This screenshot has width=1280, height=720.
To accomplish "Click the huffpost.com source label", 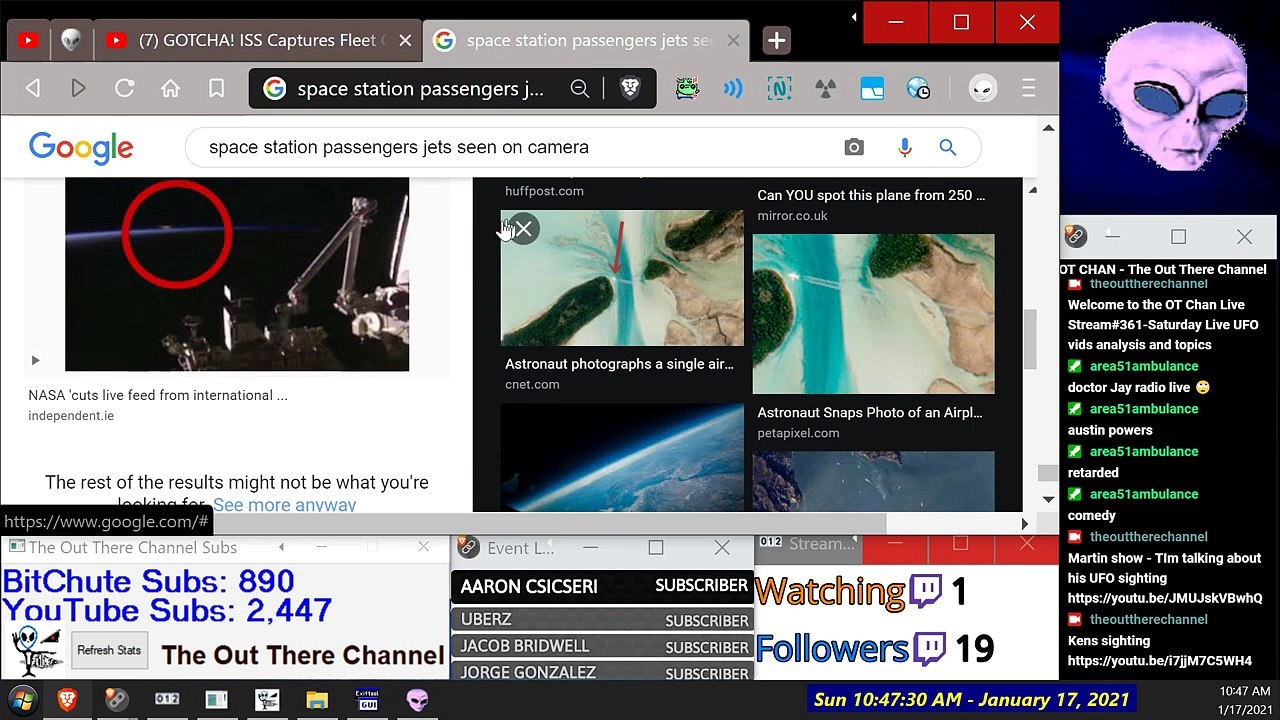I will (x=544, y=191).
